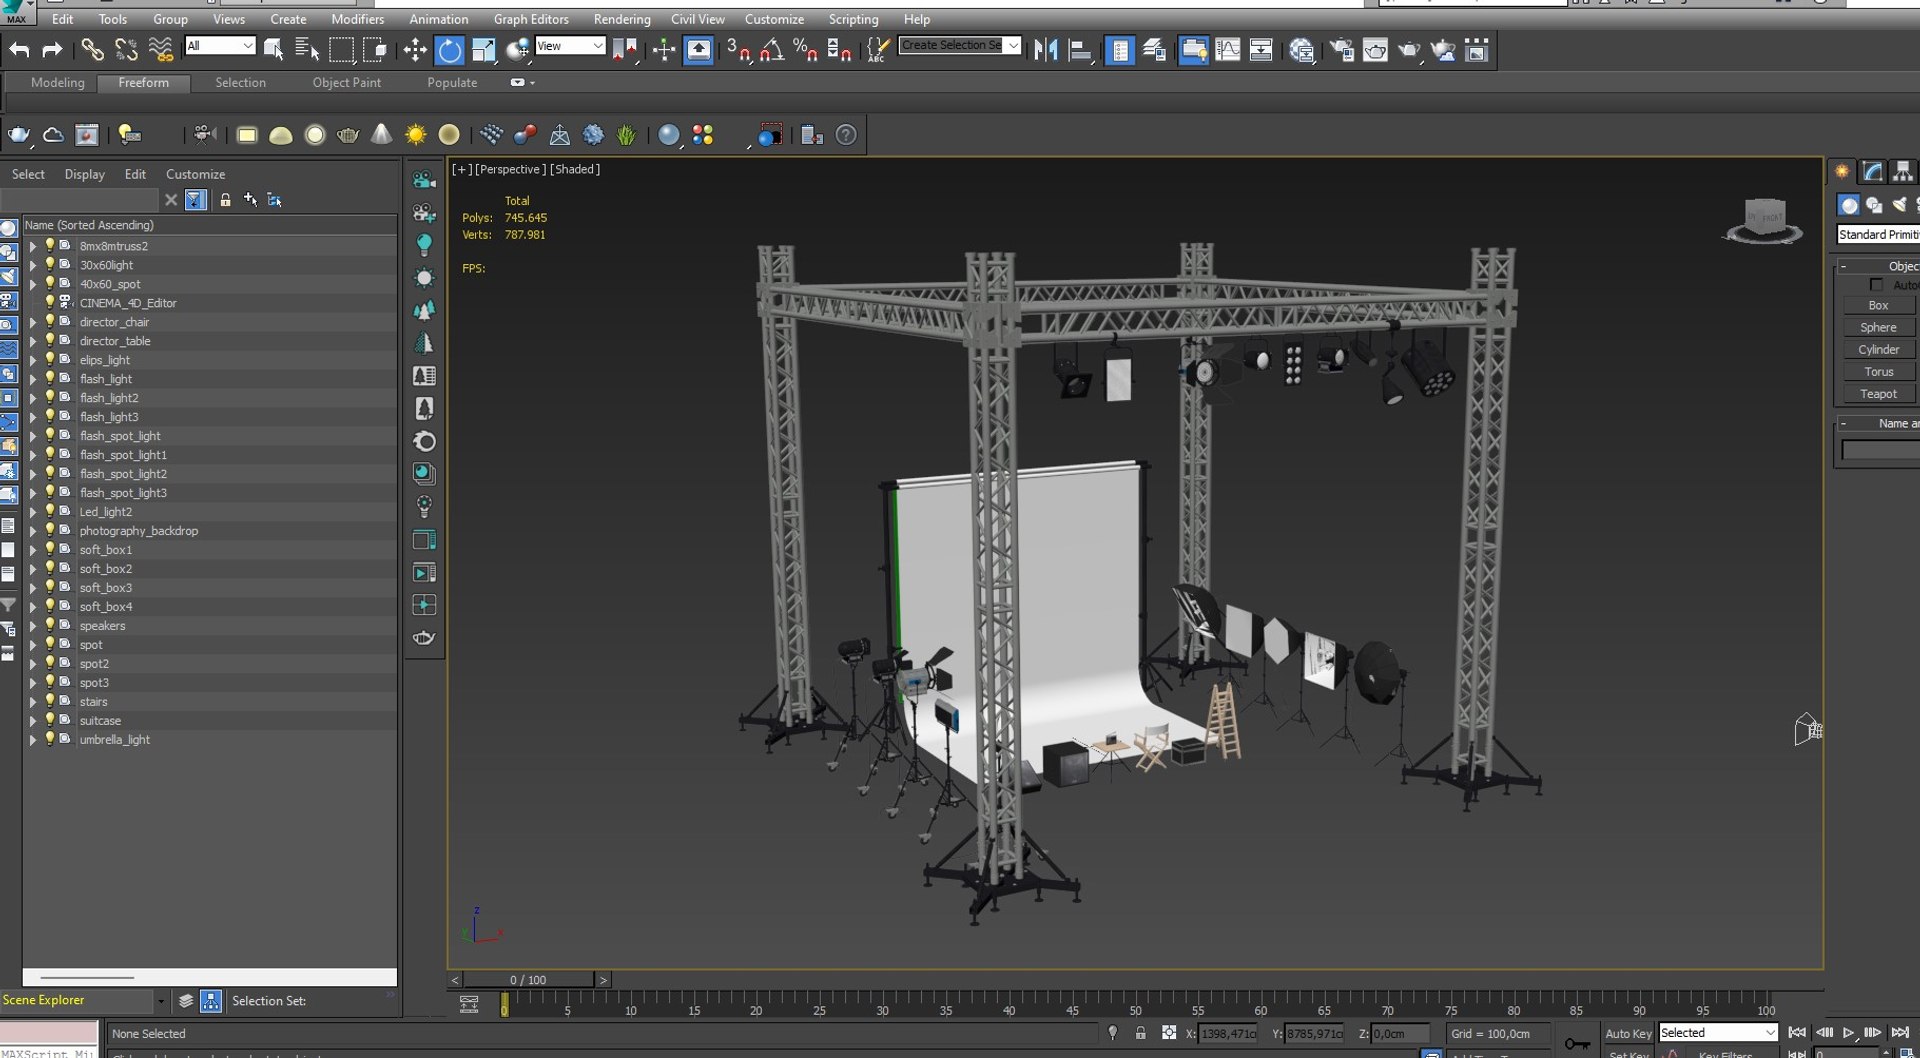Switch to the Freeform ribbon tab
Image resolution: width=1920 pixels, height=1058 pixels.
point(143,83)
